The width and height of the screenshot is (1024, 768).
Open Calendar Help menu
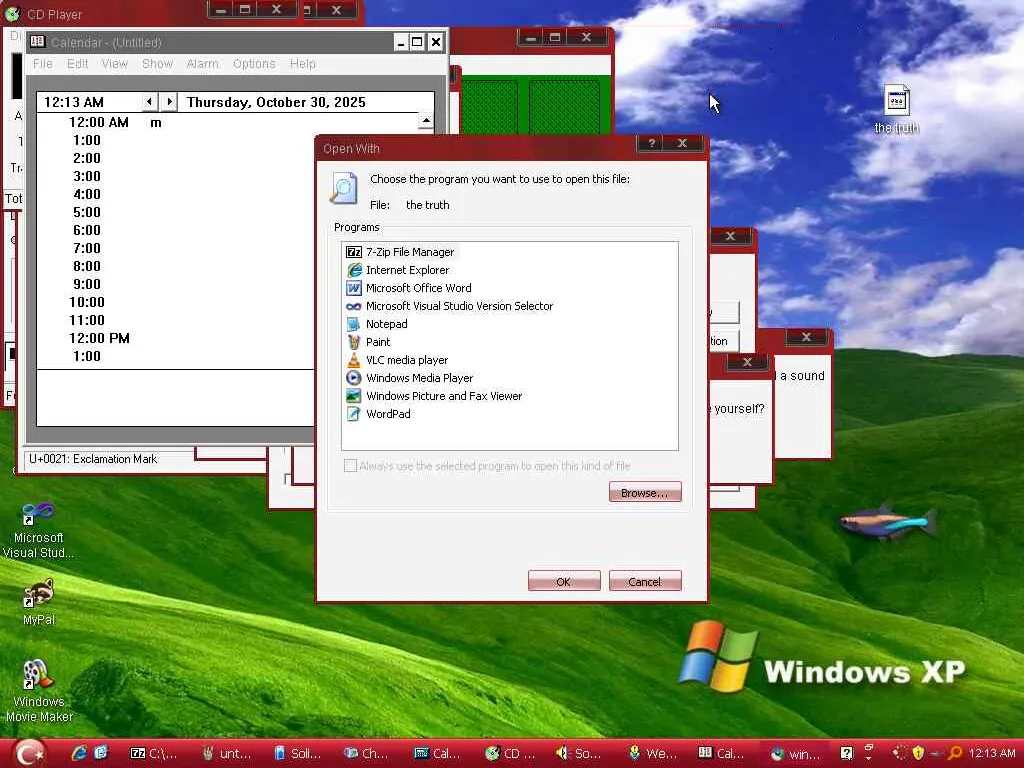click(x=302, y=63)
